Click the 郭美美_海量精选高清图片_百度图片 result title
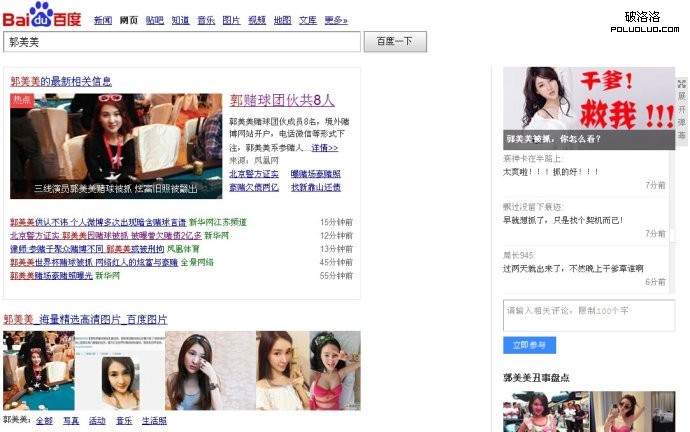 click(x=86, y=319)
